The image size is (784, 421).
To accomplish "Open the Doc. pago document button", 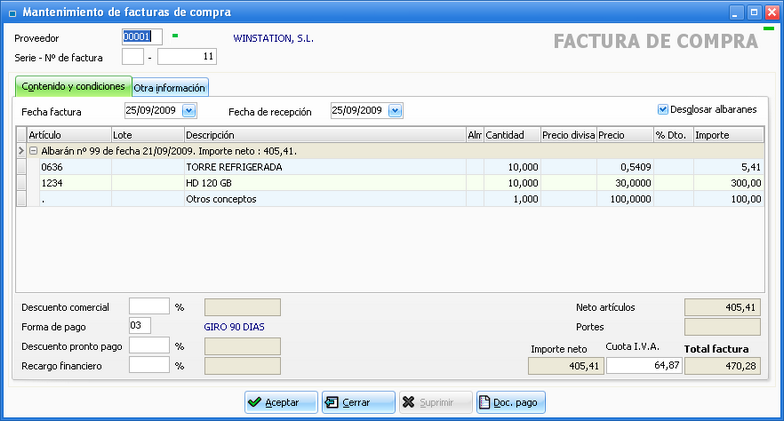I will (x=511, y=402).
